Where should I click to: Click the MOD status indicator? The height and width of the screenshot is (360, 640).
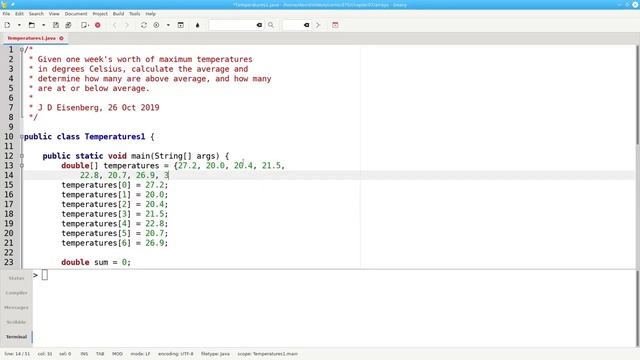pyautogui.click(x=117, y=354)
